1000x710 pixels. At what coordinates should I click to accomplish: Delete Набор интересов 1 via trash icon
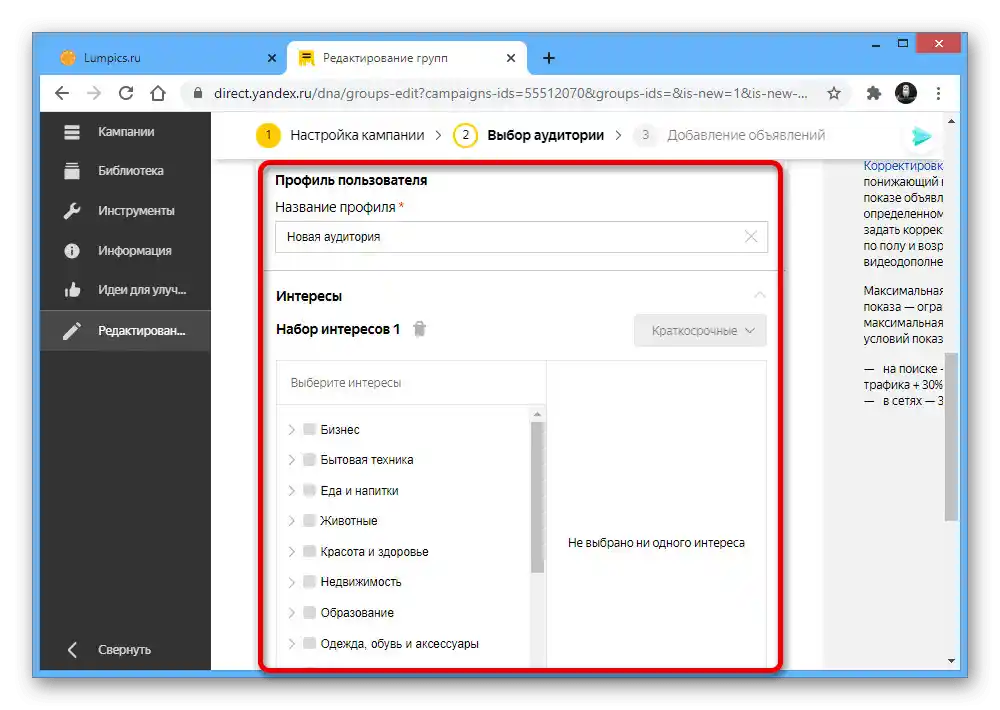click(x=419, y=329)
